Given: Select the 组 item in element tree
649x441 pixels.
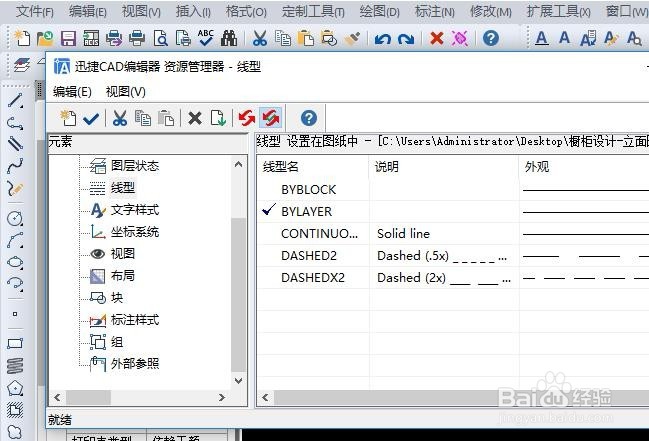Looking at the screenshot, I should point(117,342).
